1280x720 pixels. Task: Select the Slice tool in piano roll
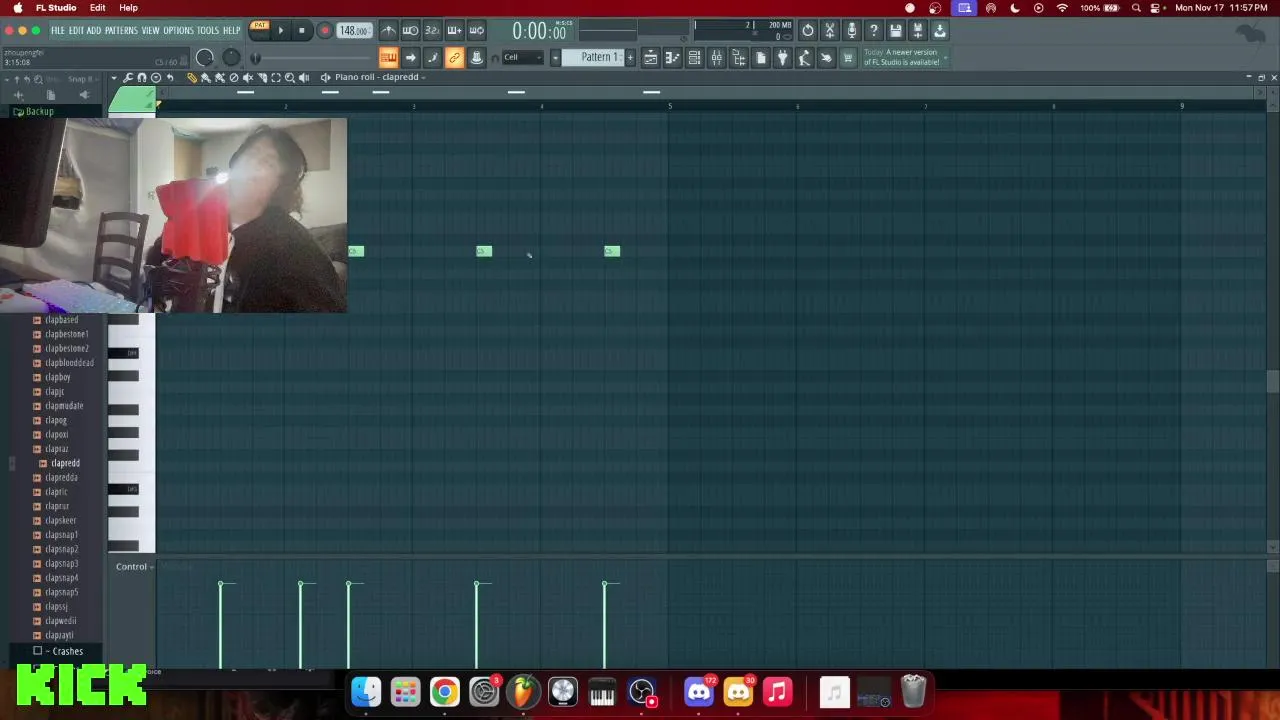[262, 77]
